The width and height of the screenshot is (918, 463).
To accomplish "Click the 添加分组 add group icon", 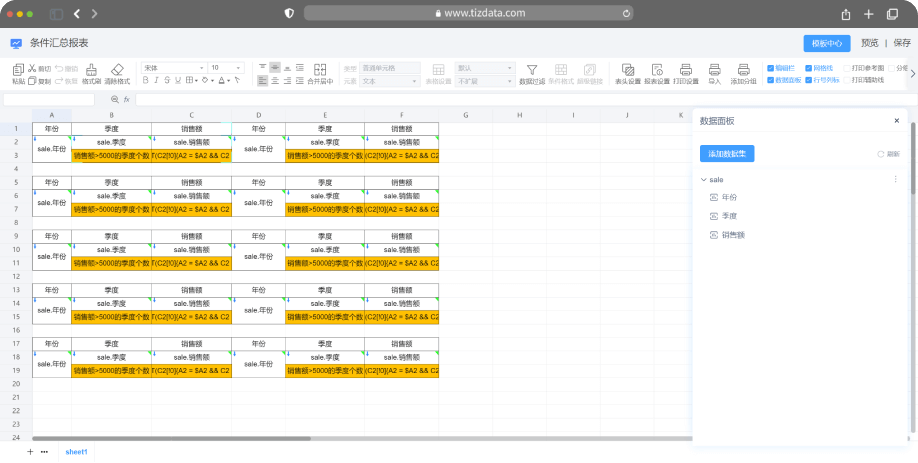I will [743, 69].
